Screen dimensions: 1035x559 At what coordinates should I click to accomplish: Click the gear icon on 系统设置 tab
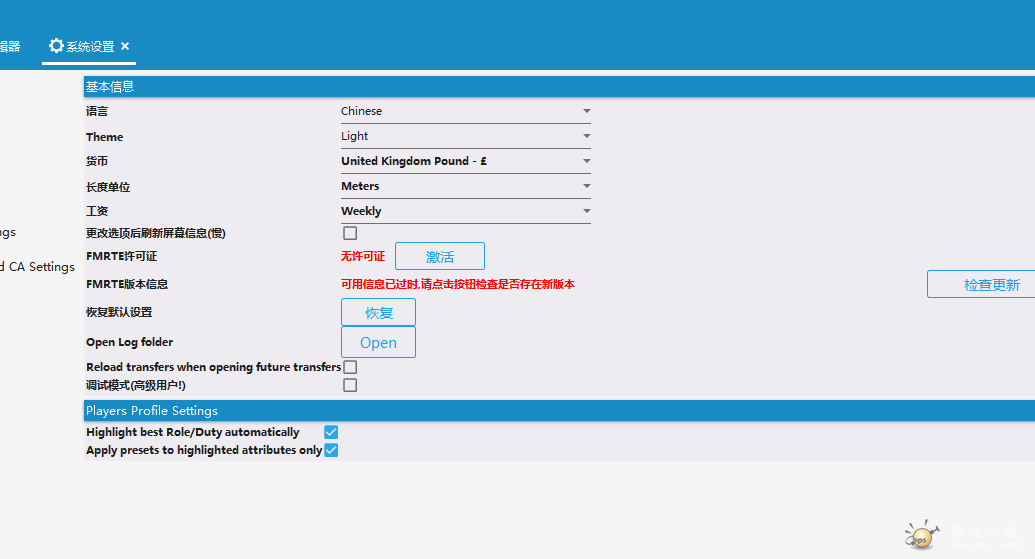pyautogui.click(x=56, y=46)
